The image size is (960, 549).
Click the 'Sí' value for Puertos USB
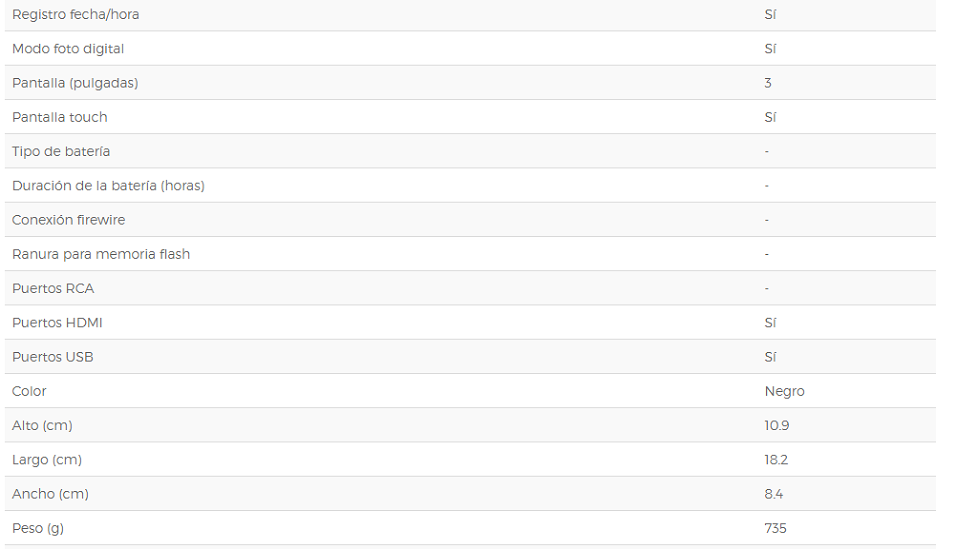(770, 357)
